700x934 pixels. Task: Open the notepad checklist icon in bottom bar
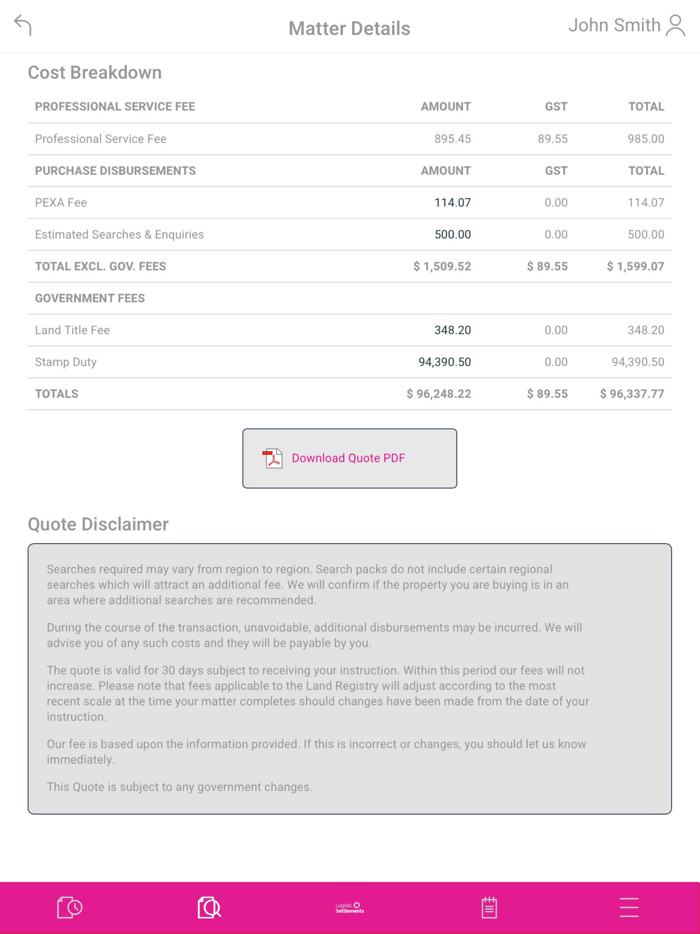(x=489, y=907)
